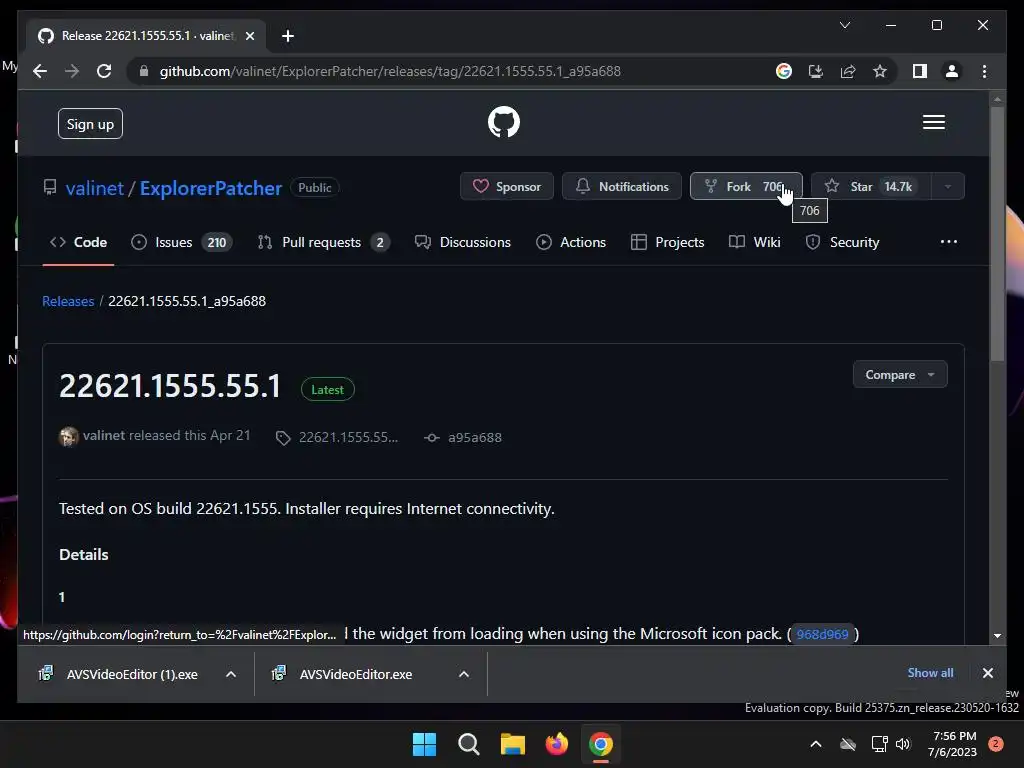Click Show all downloads

pos(930,673)
